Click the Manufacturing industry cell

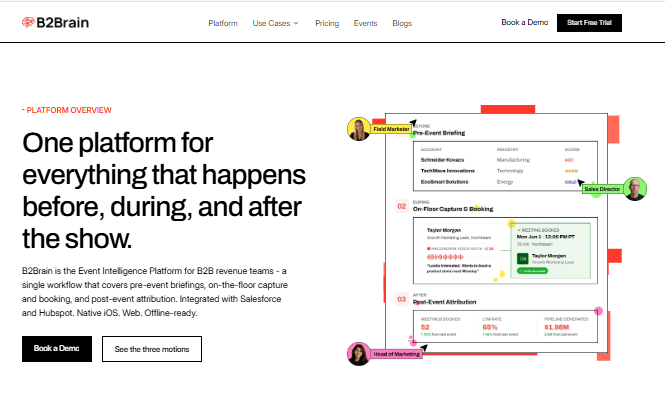pos(513,160)
